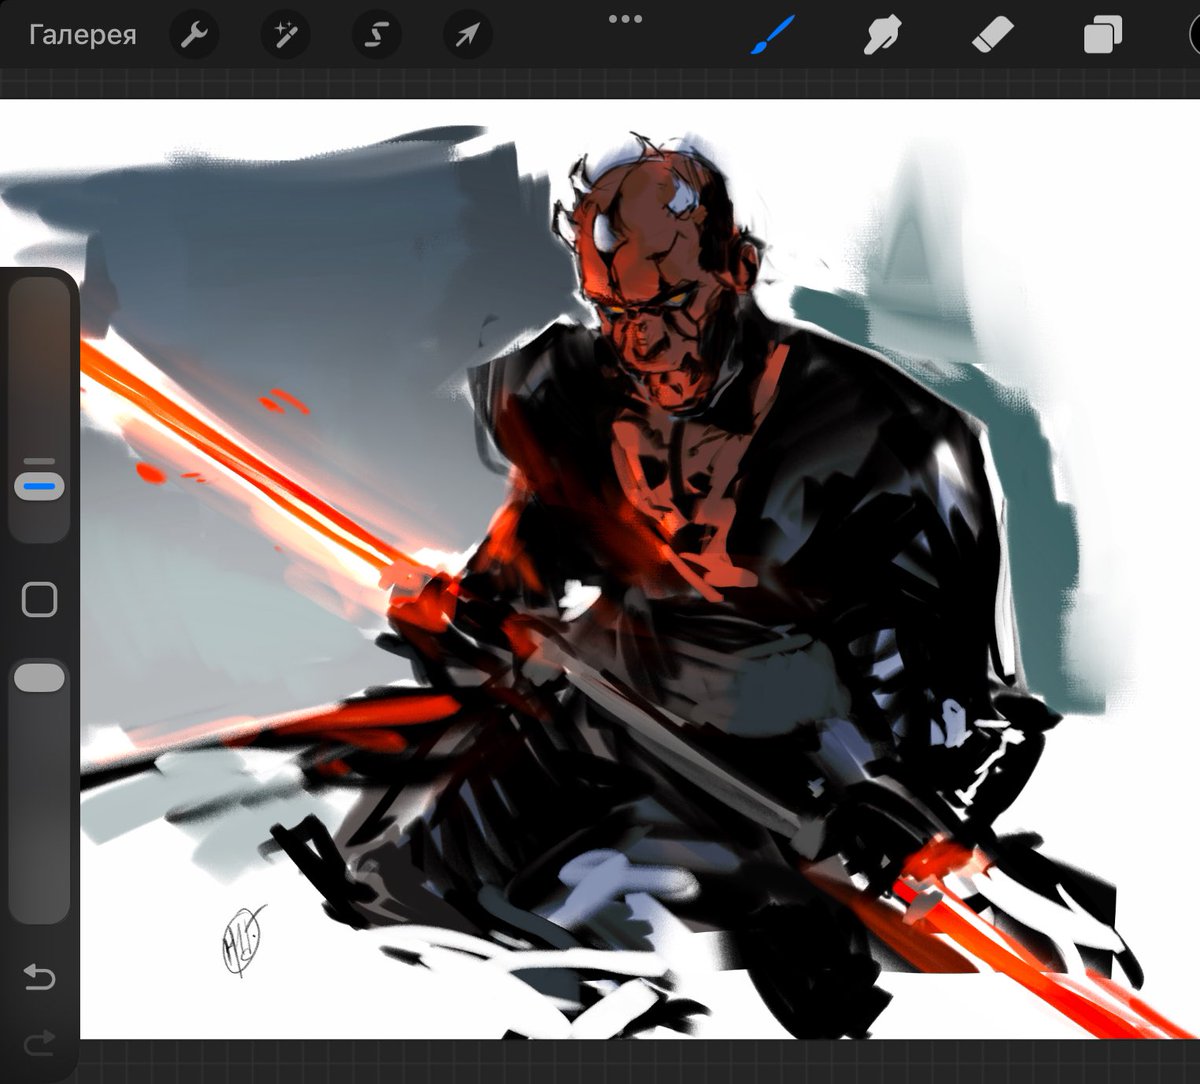Open the Actions wrench menu
This screenshot has width=1200, height=1084.
pos(194,36)
